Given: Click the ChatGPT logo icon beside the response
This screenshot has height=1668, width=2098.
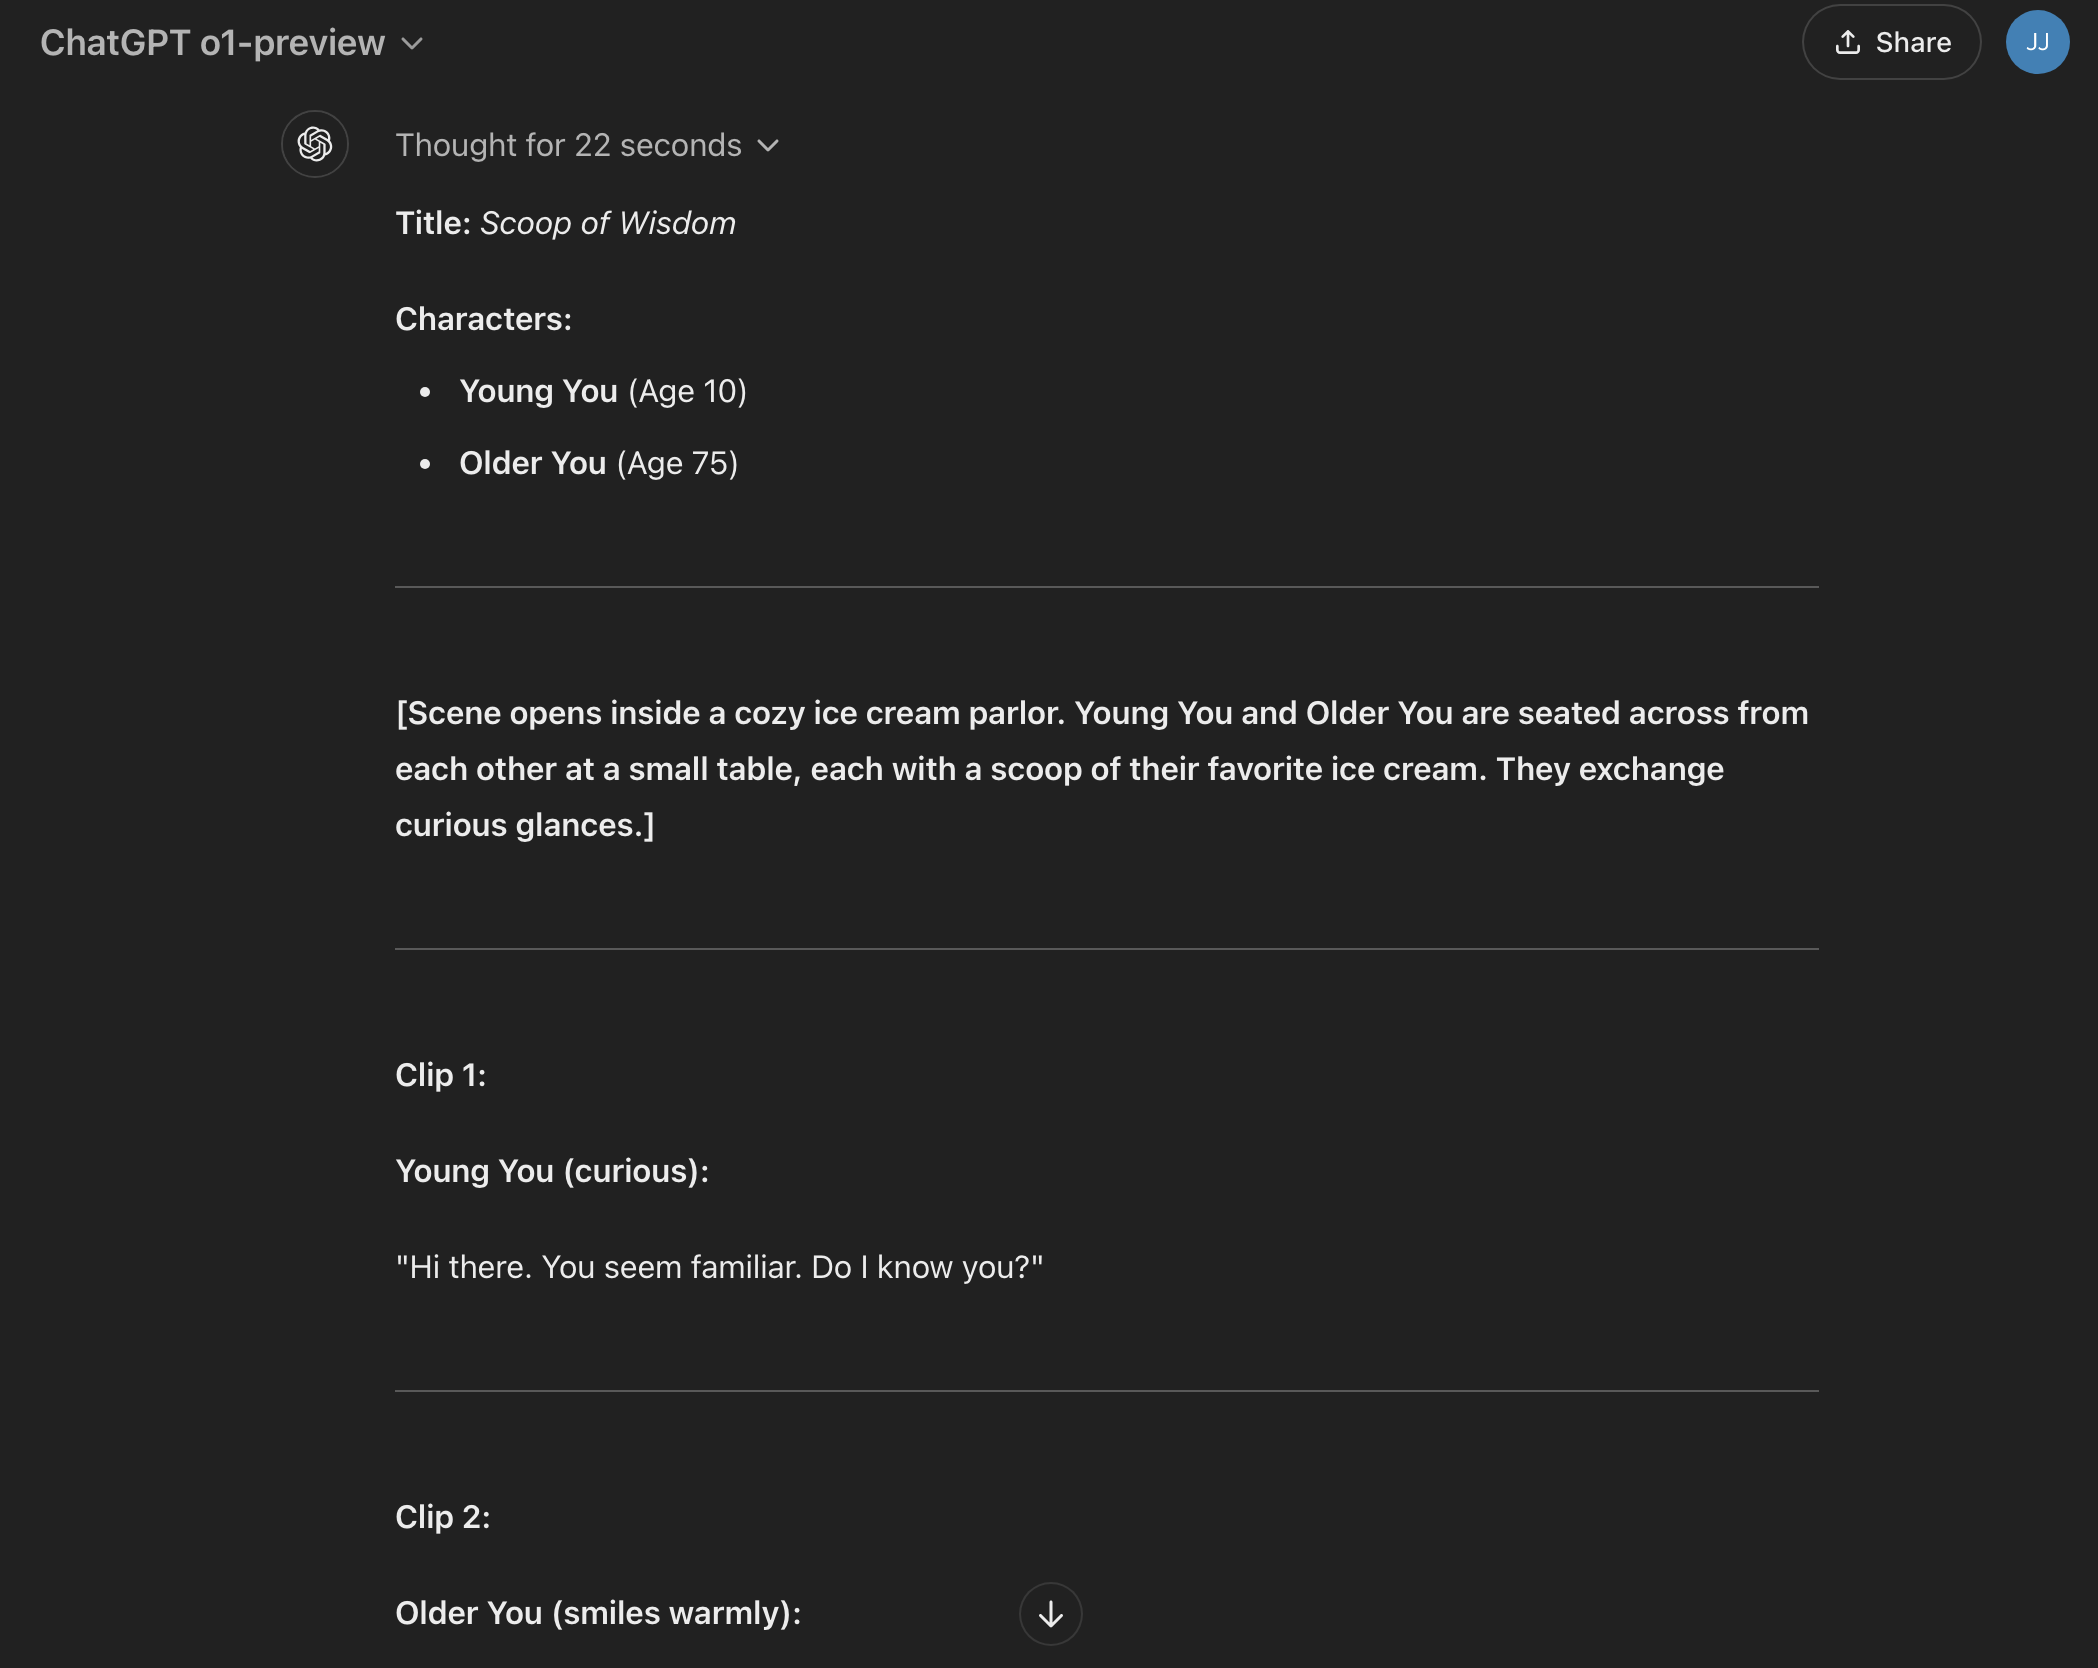Looking at the screenshot, I should click(x=314, y=145).
